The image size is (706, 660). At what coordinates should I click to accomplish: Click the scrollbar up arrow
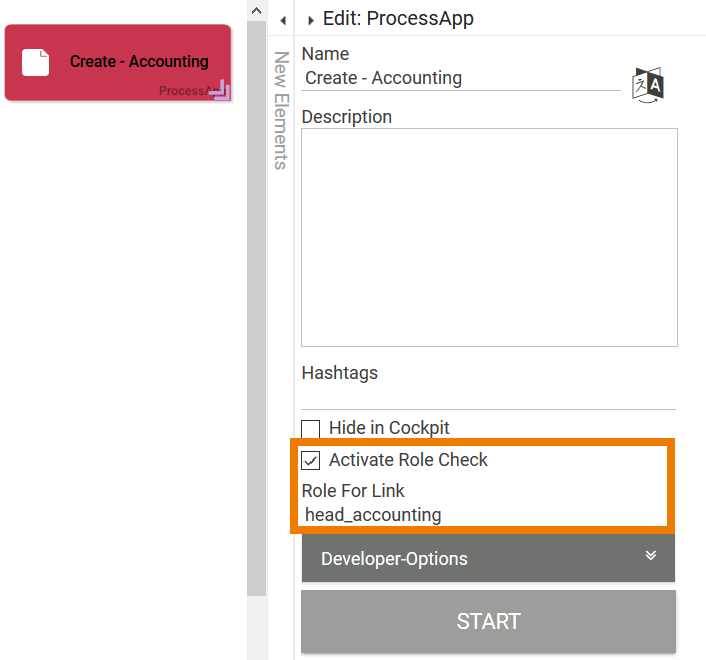[257, 11]
